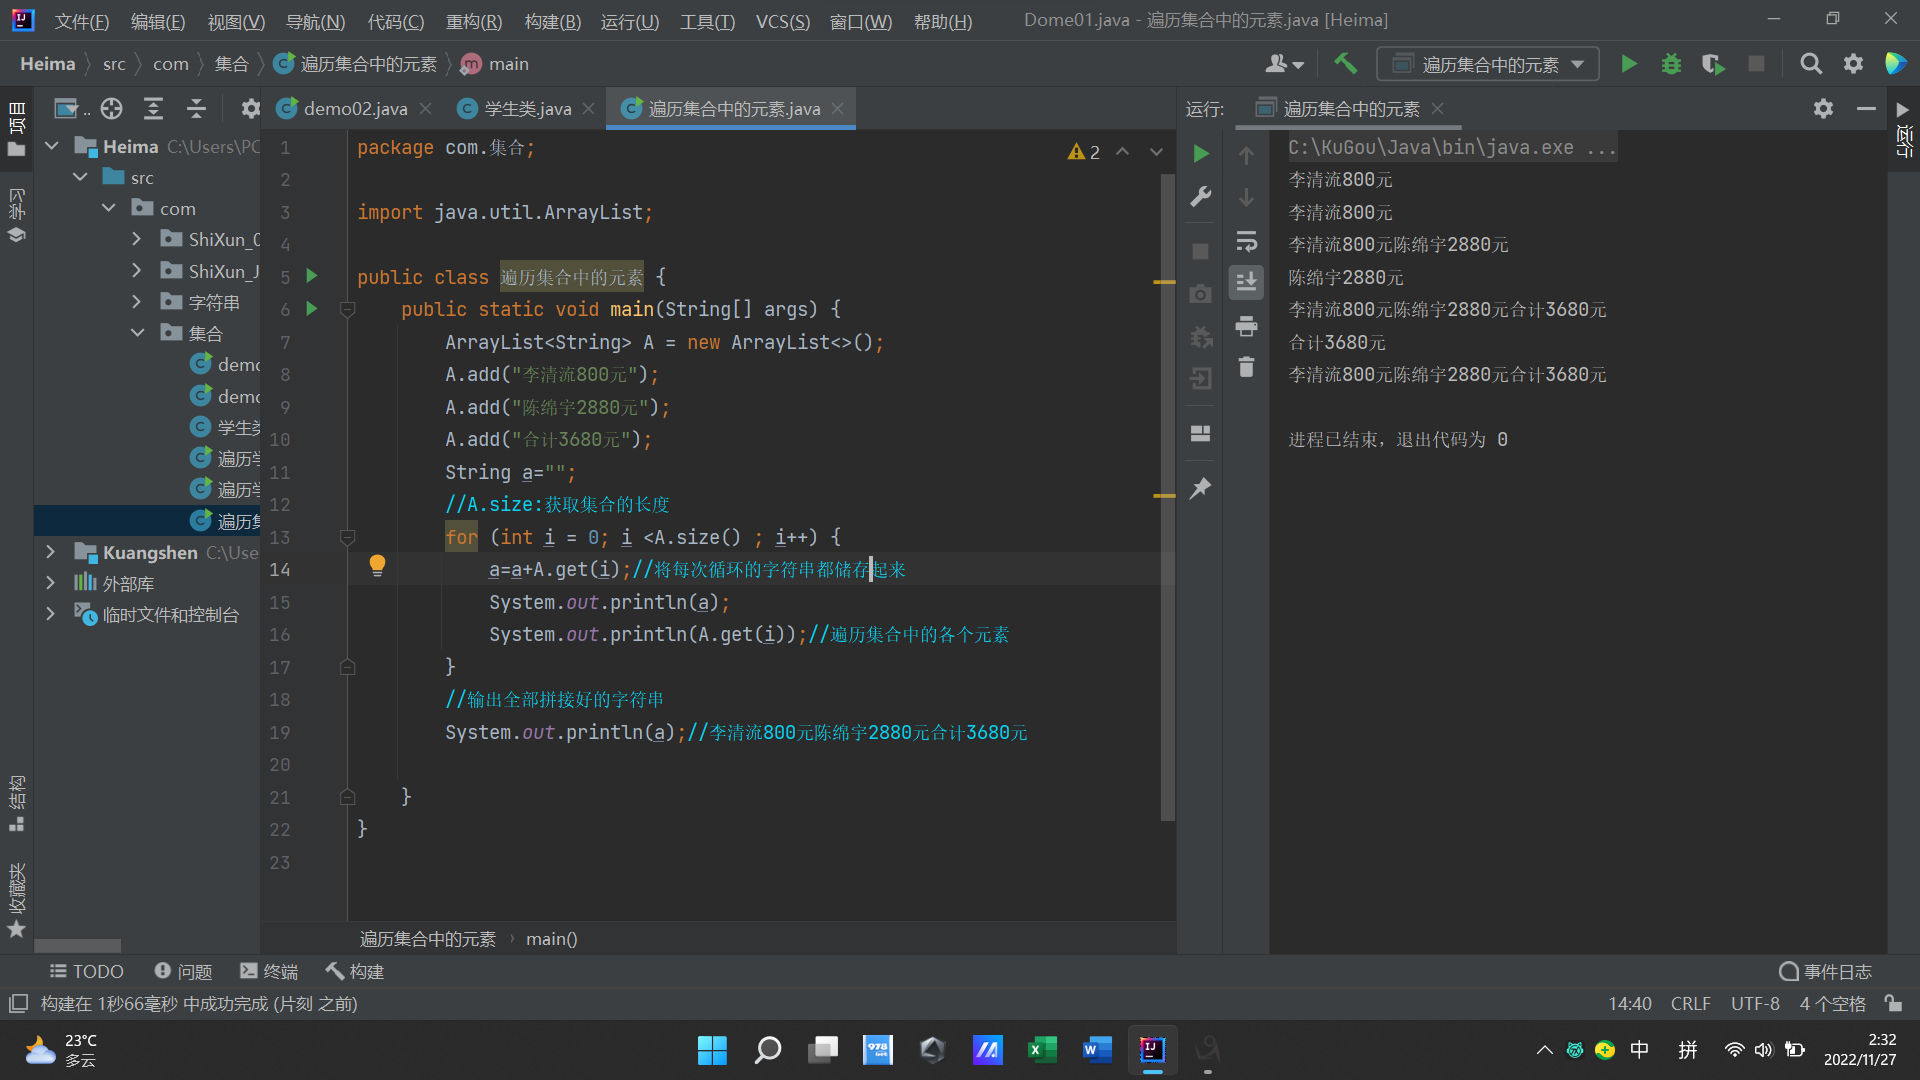The width and height of the screenshot is (1920, 1080).
Task: Open the run configuration dropdown
Action: coord(1487,64)
